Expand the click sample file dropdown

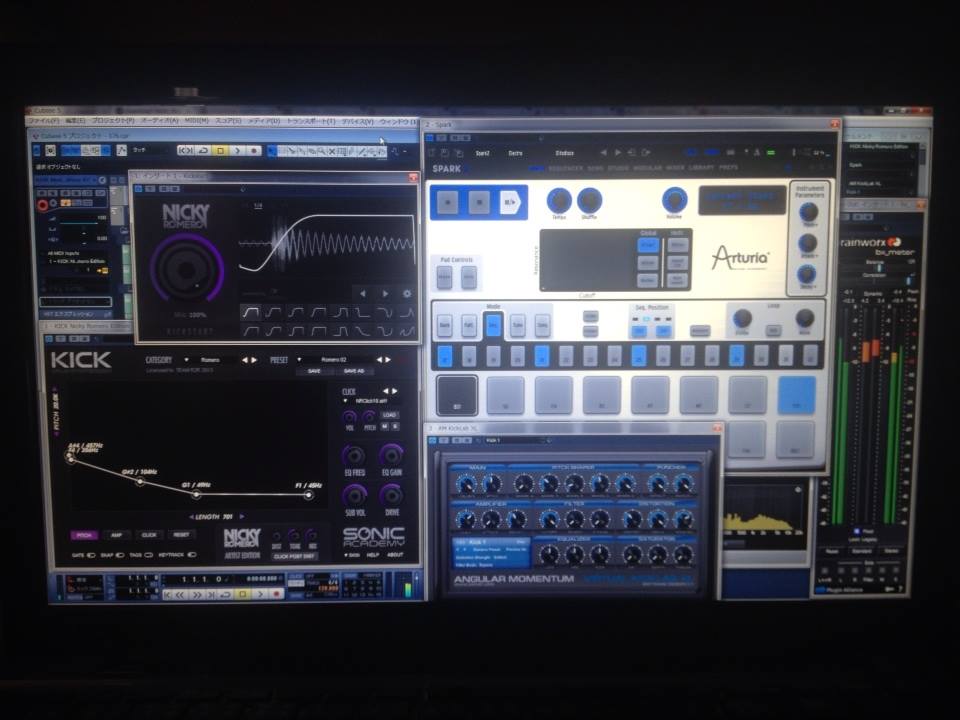pos(345,401)
